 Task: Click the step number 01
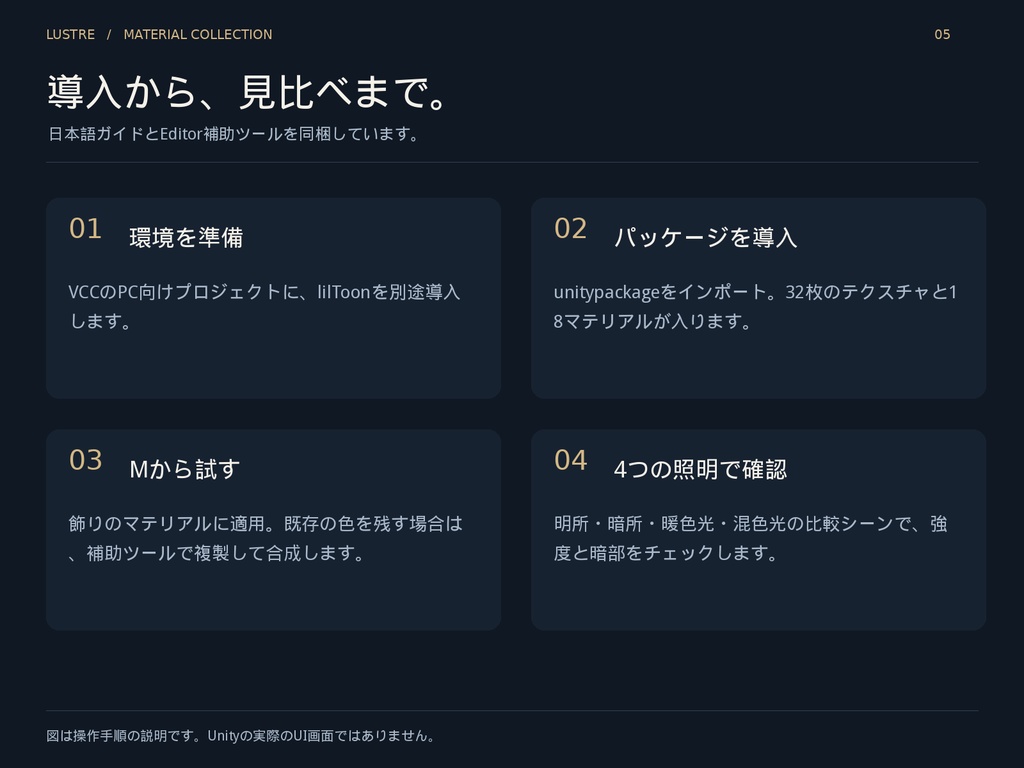pyautogui.click(x=86, y=229)
